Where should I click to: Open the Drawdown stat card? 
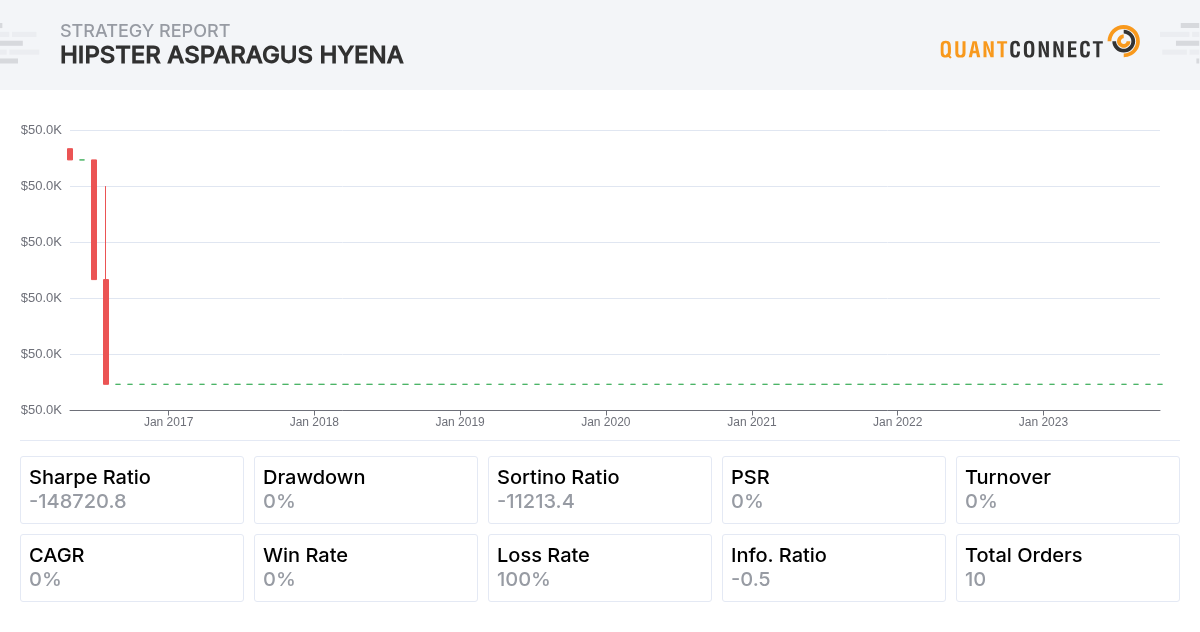point(366,490)
